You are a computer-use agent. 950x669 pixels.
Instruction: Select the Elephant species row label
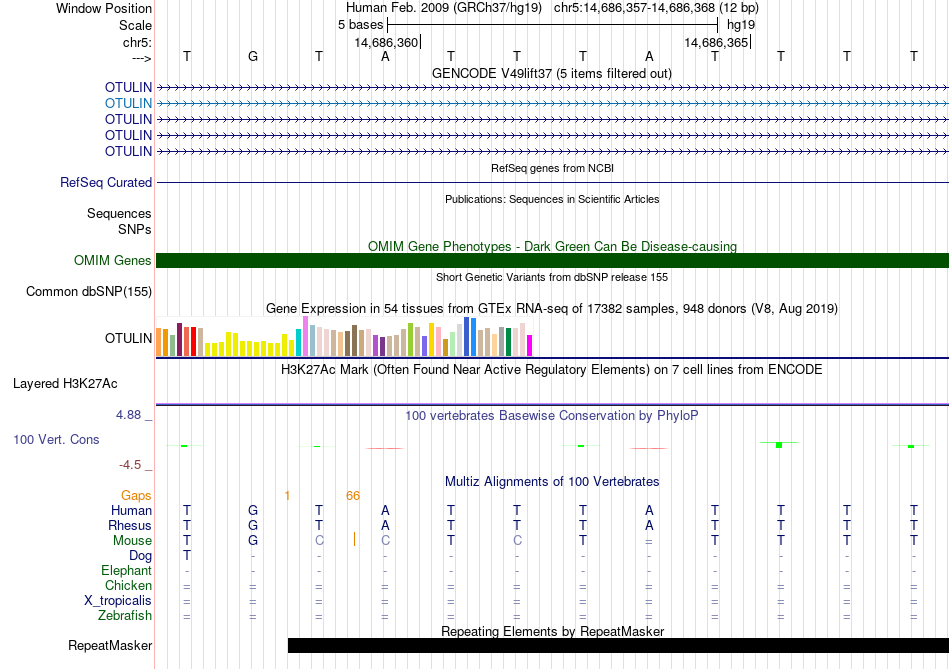click(x=127, y=570)
